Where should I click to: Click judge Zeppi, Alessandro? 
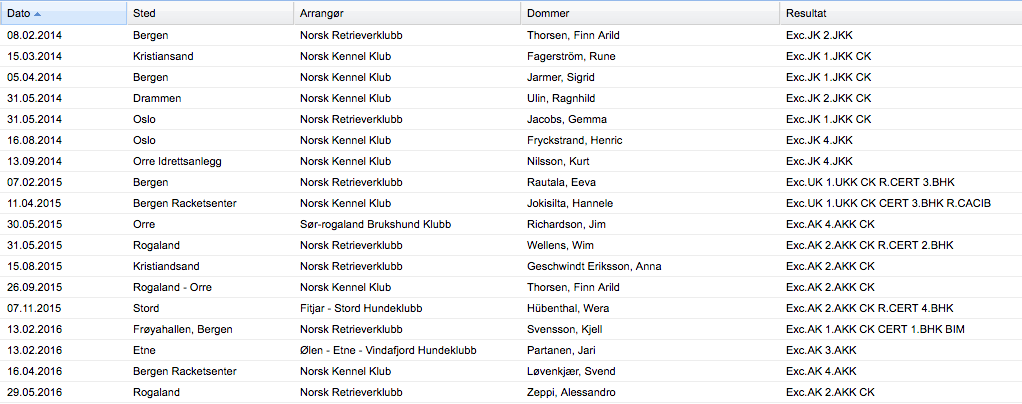[x=571, y=393]
